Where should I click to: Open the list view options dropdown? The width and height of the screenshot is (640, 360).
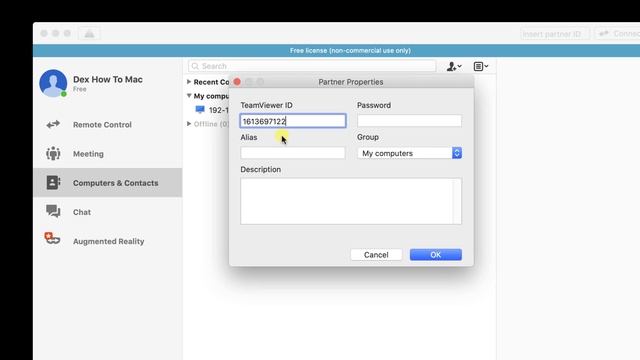tap(481, 66)
